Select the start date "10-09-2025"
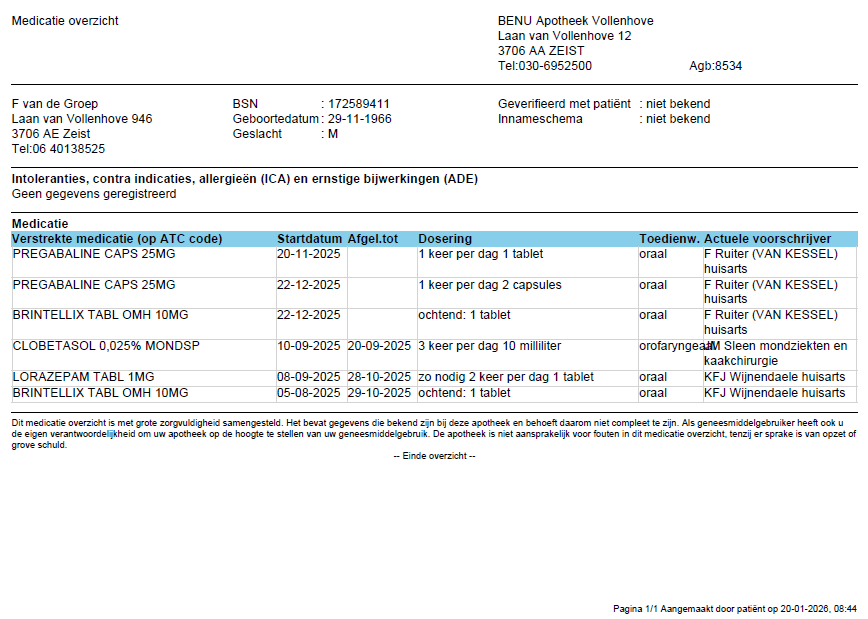Screen dimensions: 868x619 [x=308, y=346]
